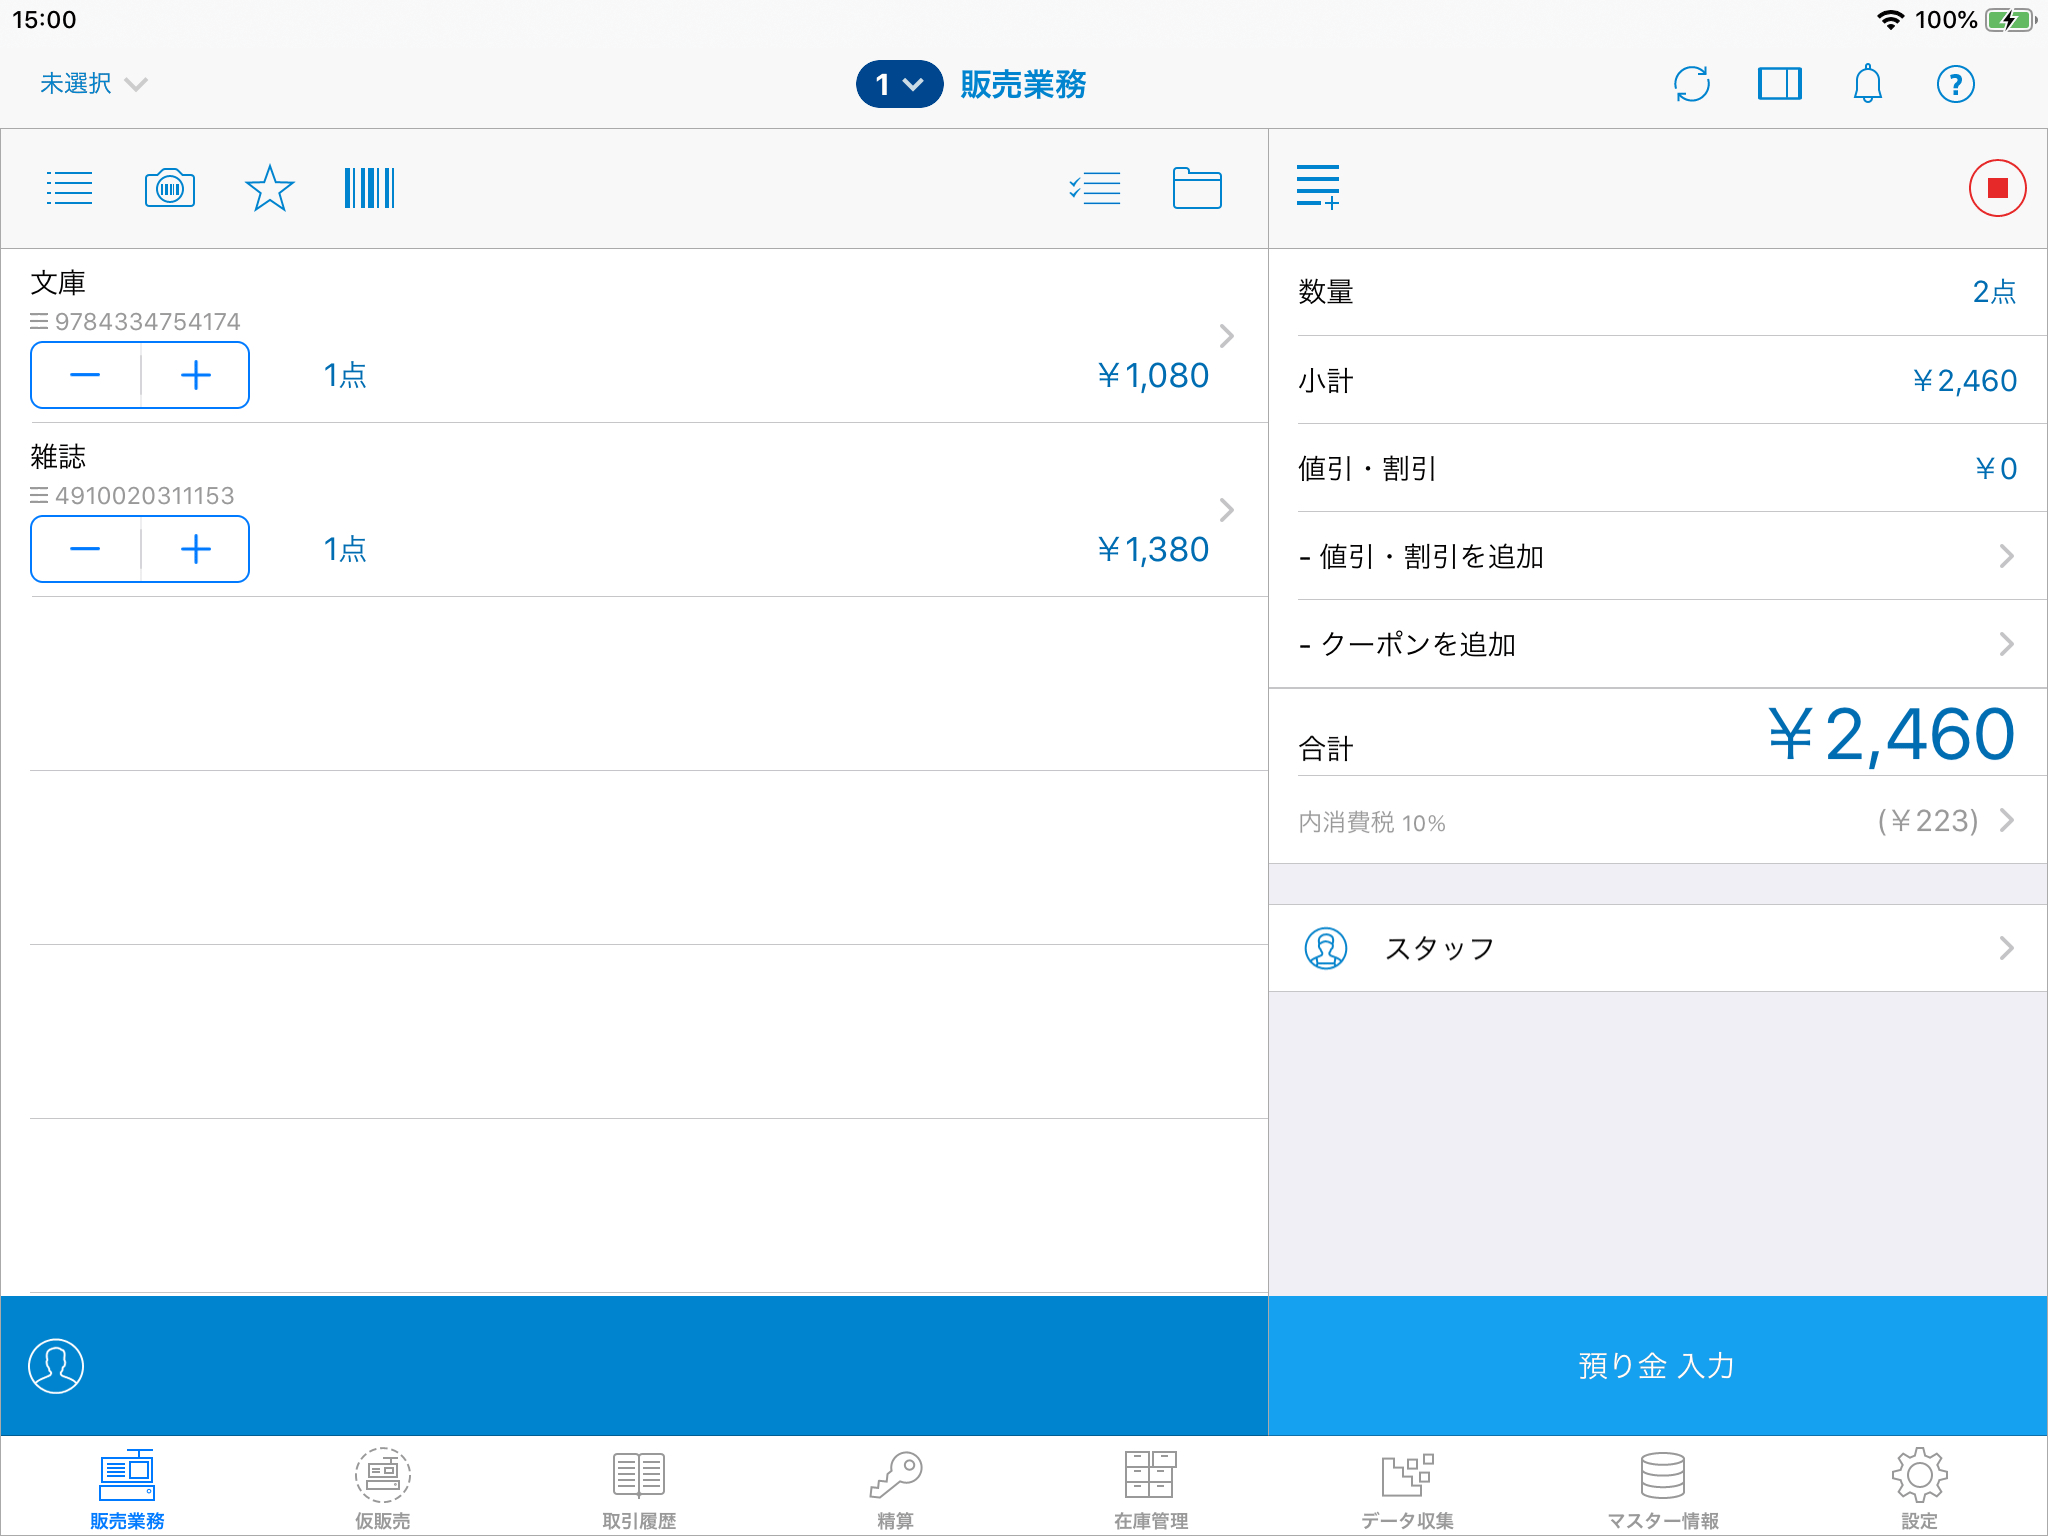2048x1536 pixels.
Task: Open favorites with the star icon
Action: [269, 188]
